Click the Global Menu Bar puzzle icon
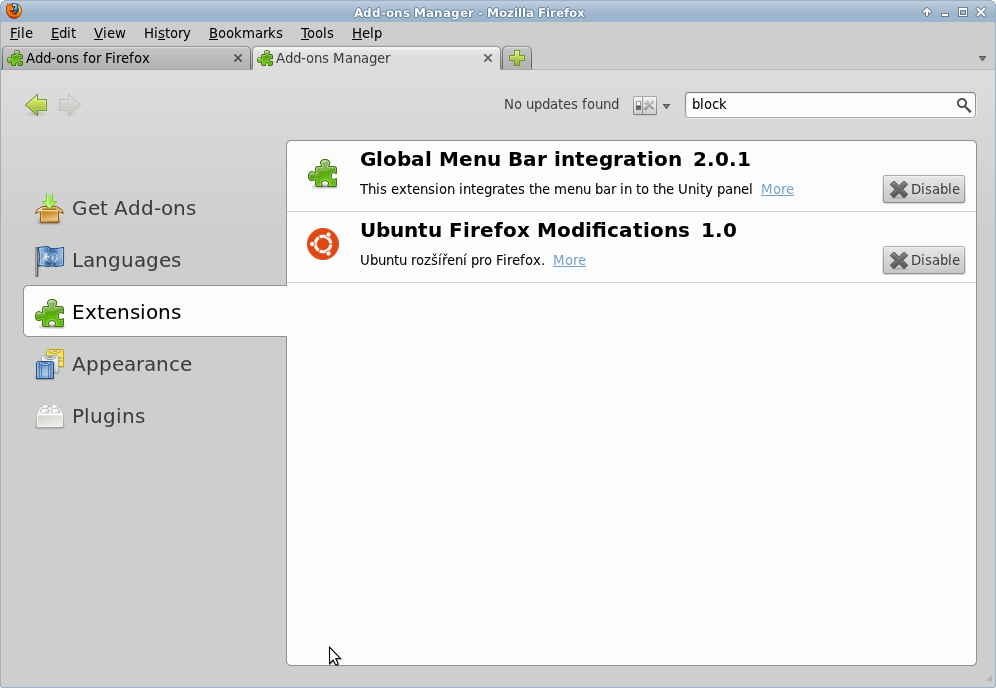 click(x=323, y=173)
